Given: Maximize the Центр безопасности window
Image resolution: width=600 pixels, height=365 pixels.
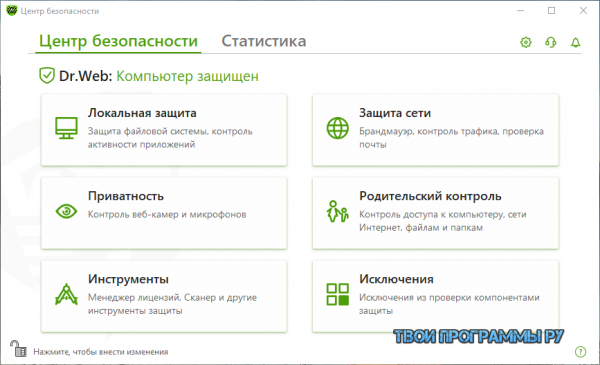Looking at the screenshot, I should [551, 11].
